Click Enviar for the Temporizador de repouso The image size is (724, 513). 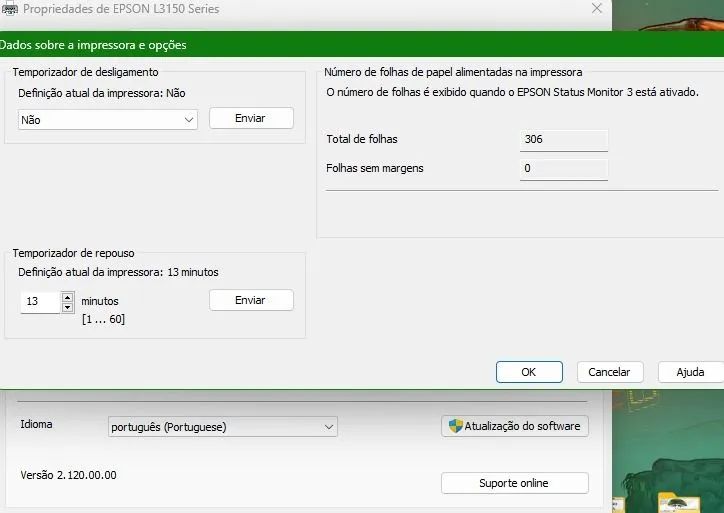pyautogui.click(x=251, y=300)
